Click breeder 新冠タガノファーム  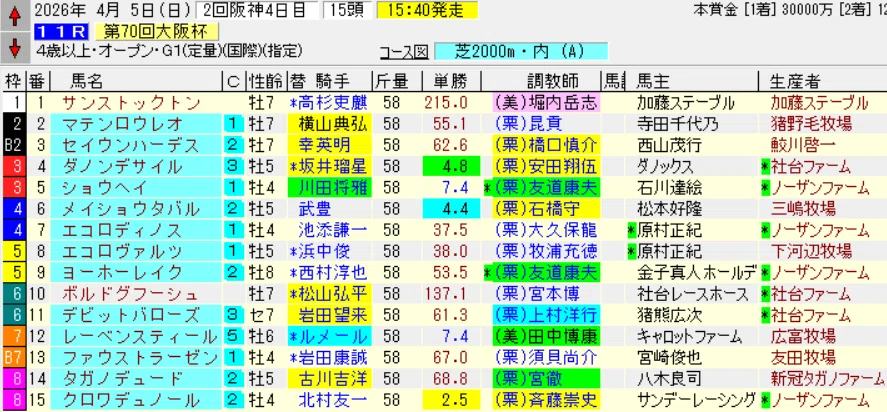pos(828,380)
